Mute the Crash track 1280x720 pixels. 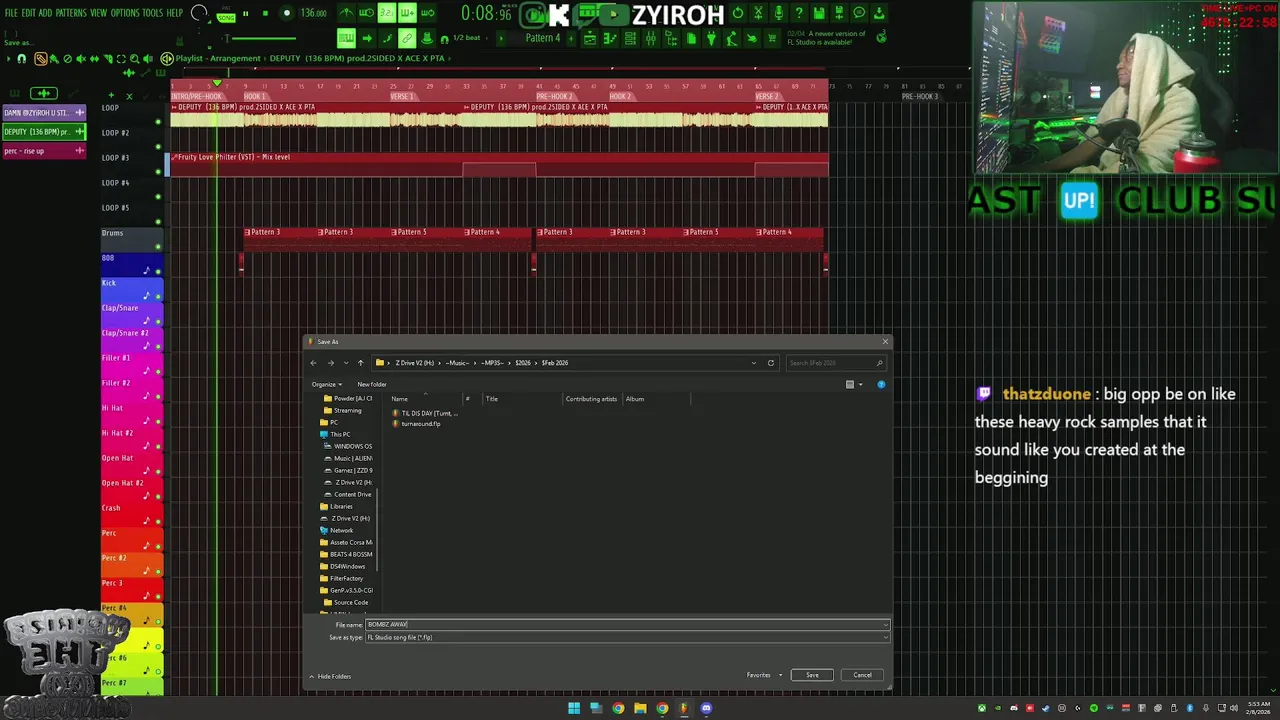(x=158, y=522)
